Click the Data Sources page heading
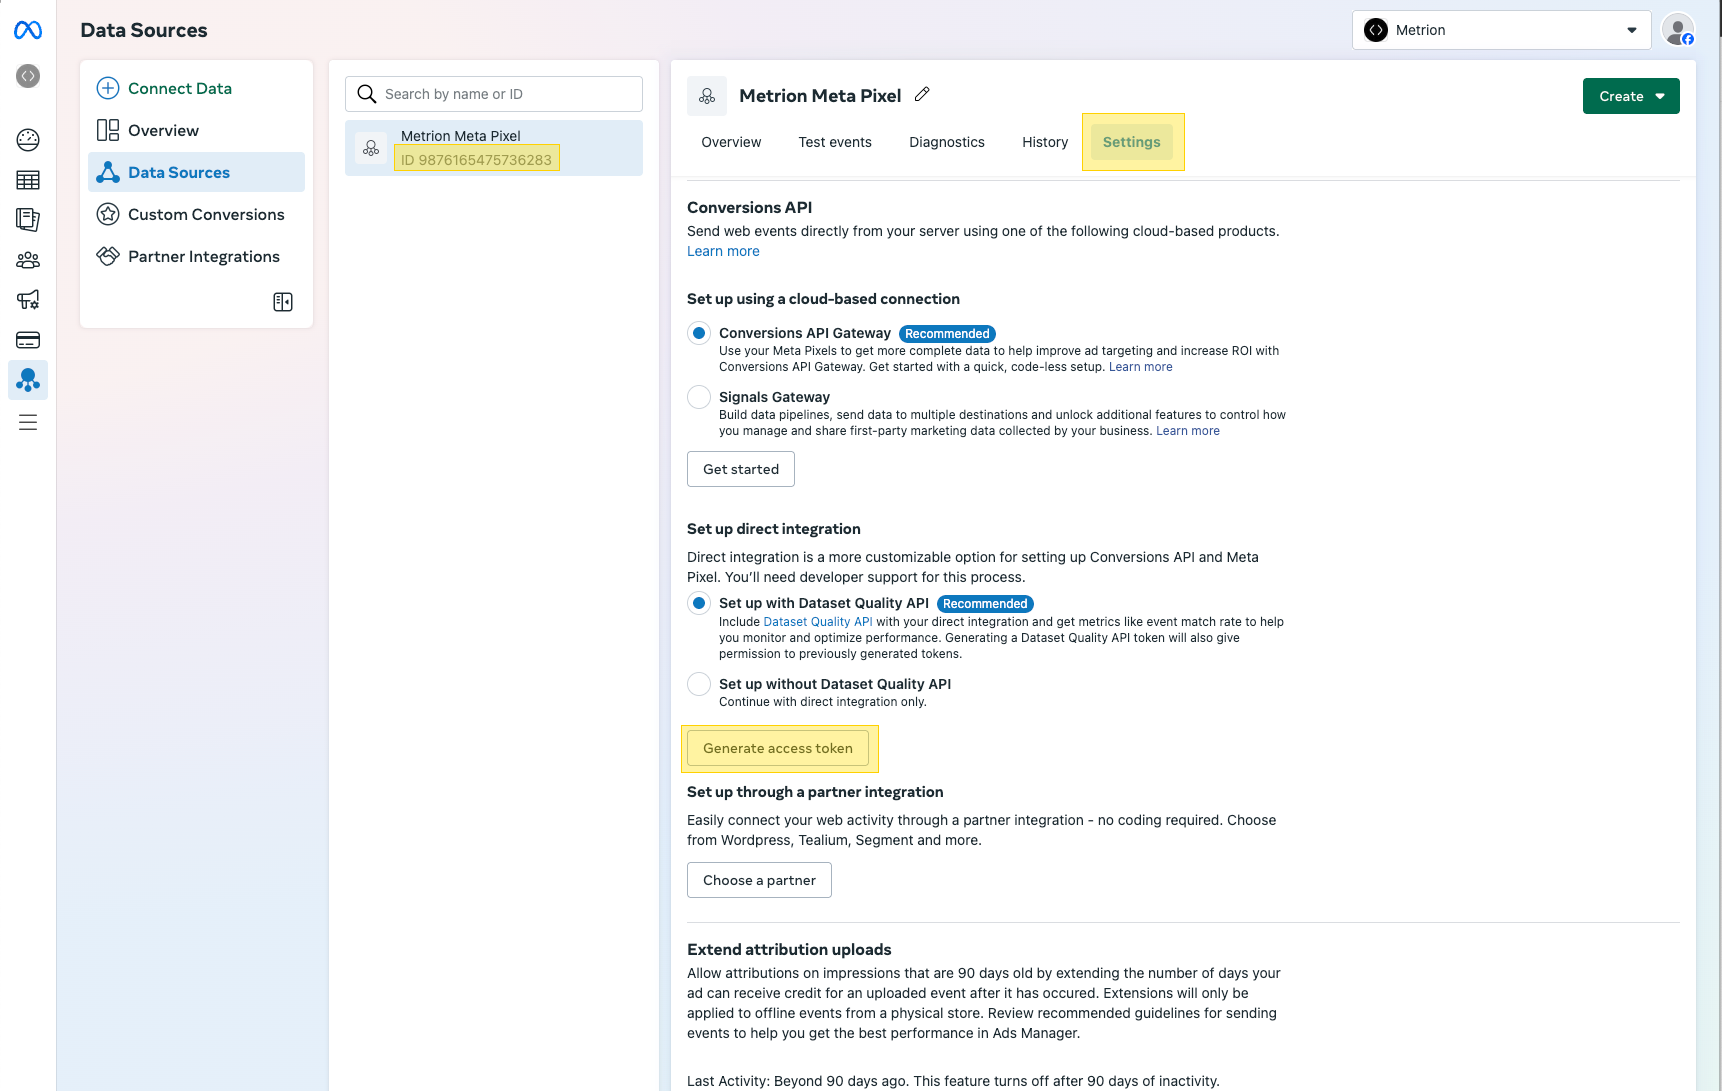1722x1091 pixels. [x=144, y=30]
